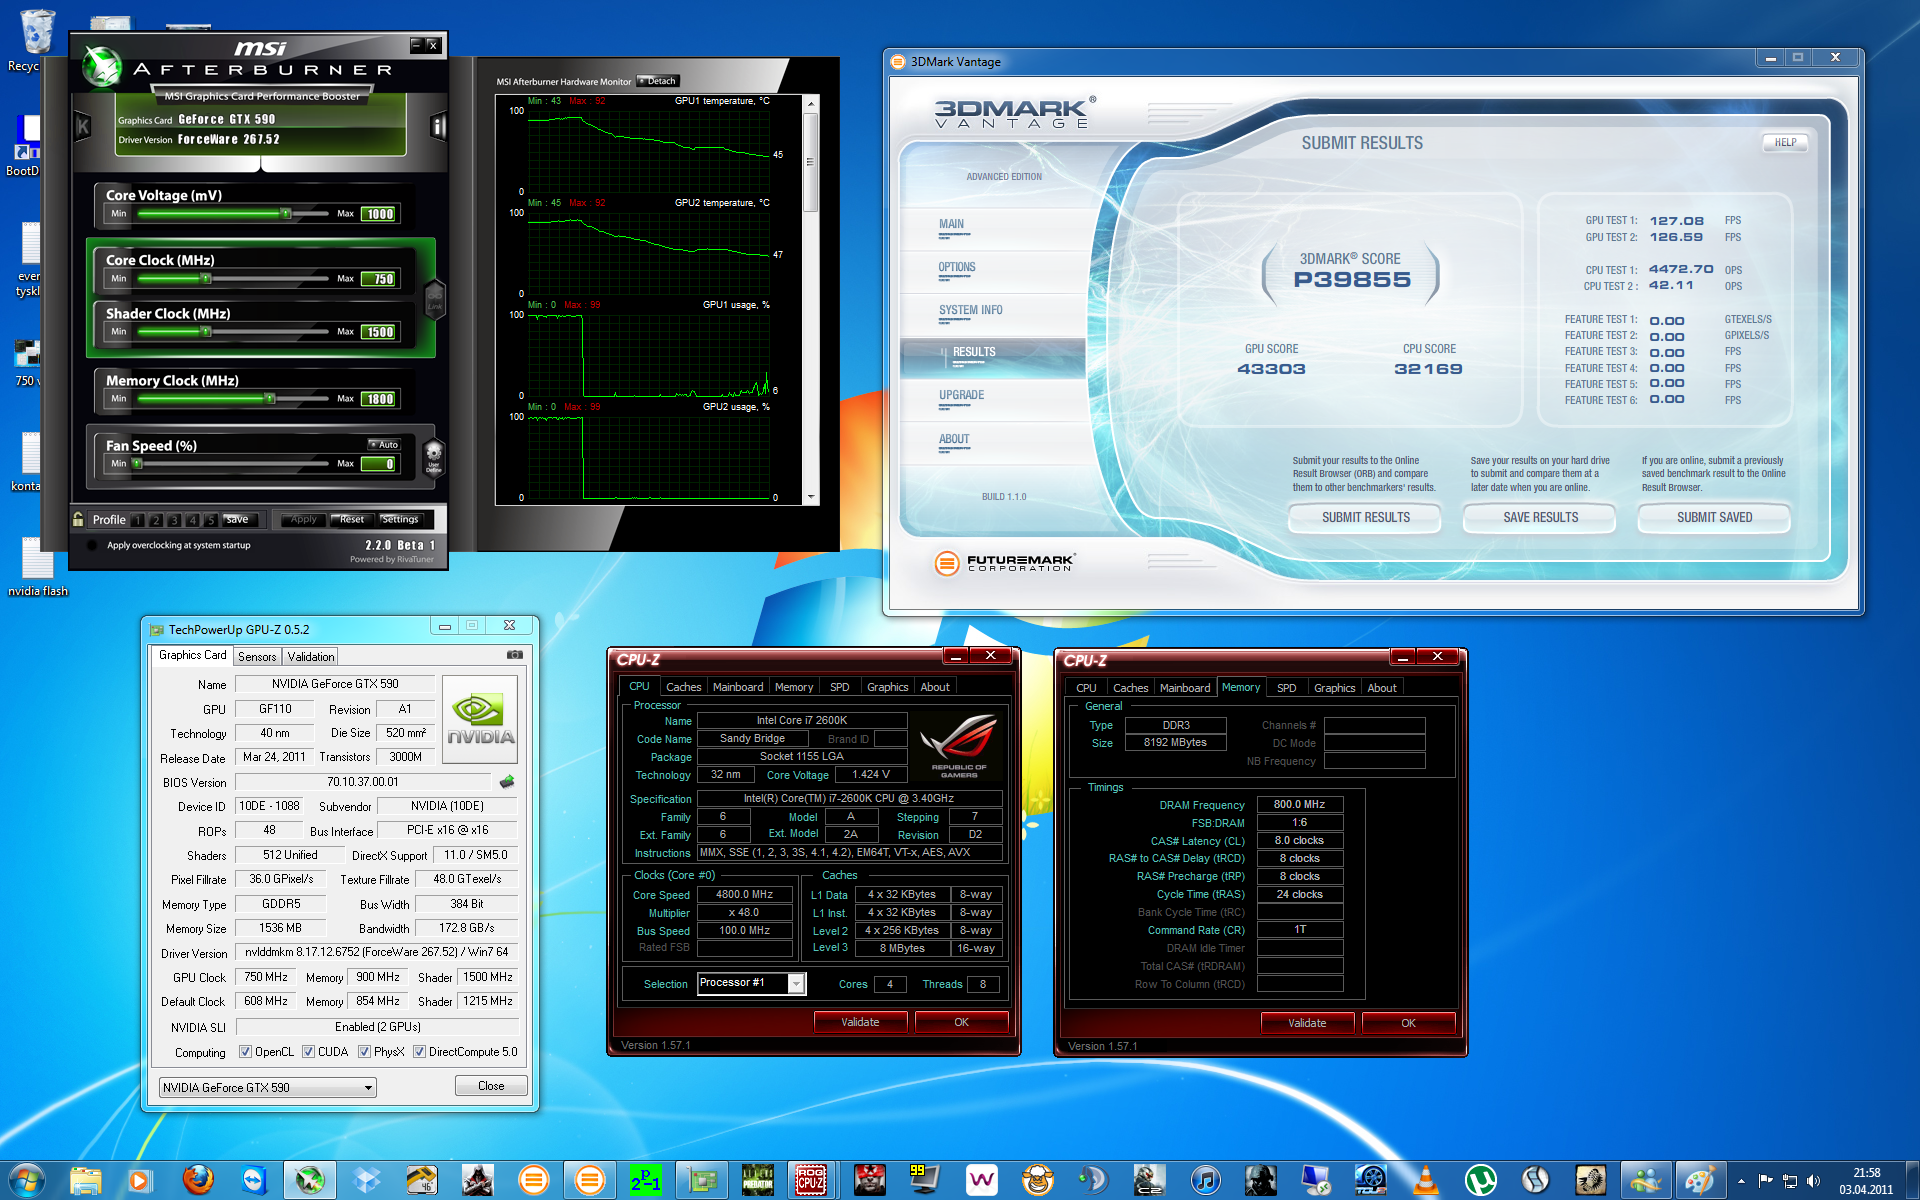Screen dimensions: 1920x1200
Task: Switch to the About tab in right CPU-Z
Action: 1382,688
